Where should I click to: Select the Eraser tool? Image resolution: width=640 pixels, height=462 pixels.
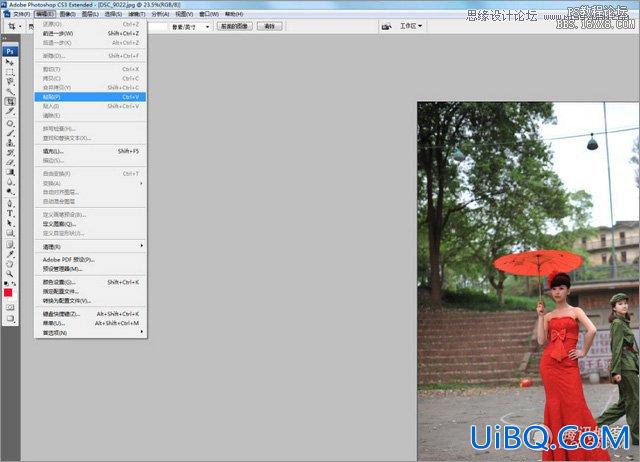point(10,162)
